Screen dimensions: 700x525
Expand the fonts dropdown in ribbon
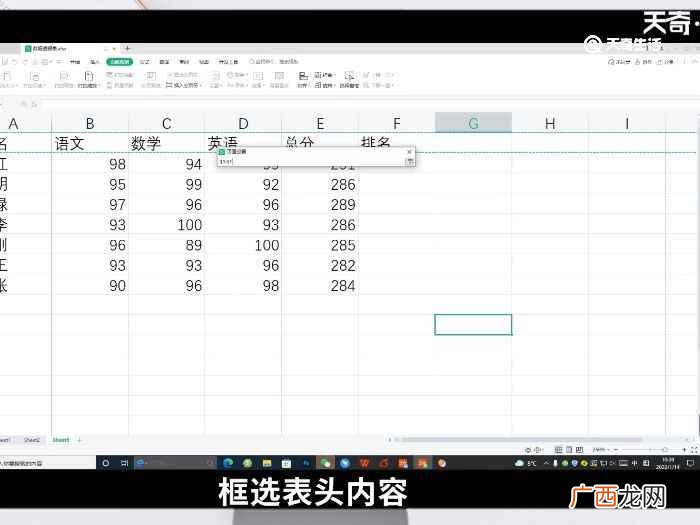[x=236, y=85]
